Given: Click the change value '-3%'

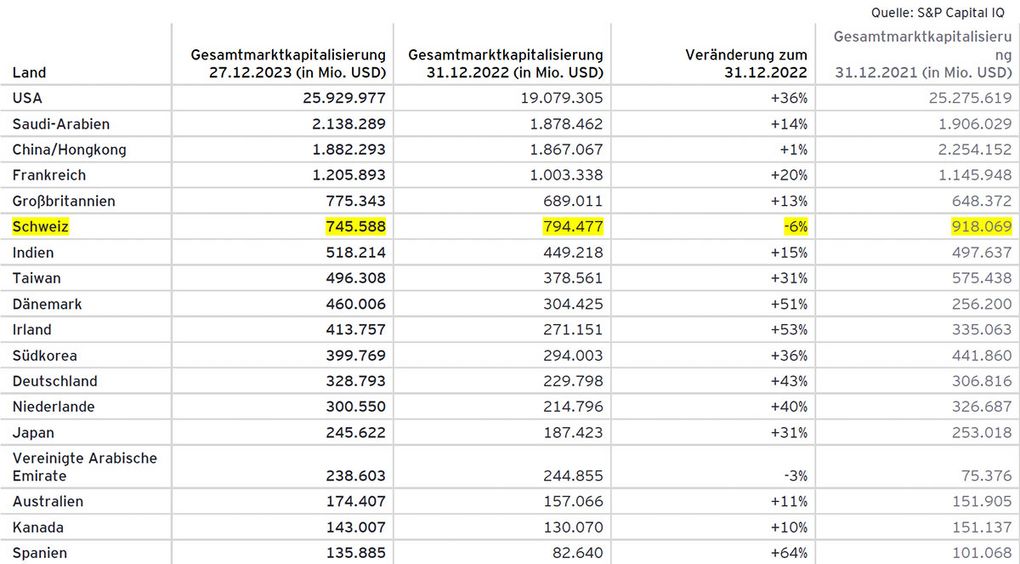Looking at the screenshot, I should 795,476.
